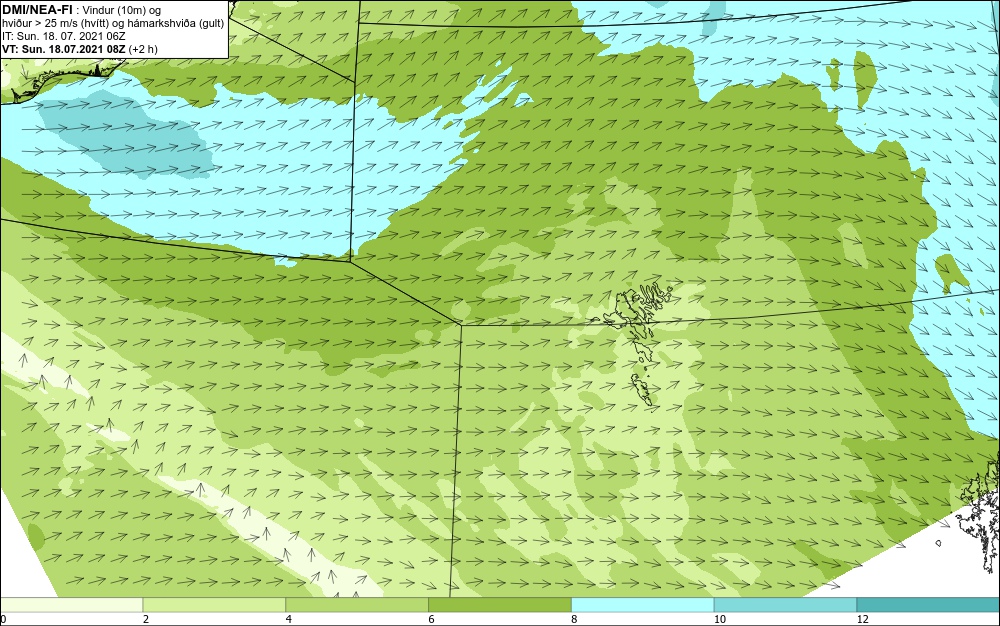Click the 'Vindur (10m) og' label
Screen dimensions: 1000x626
[122, 10]
